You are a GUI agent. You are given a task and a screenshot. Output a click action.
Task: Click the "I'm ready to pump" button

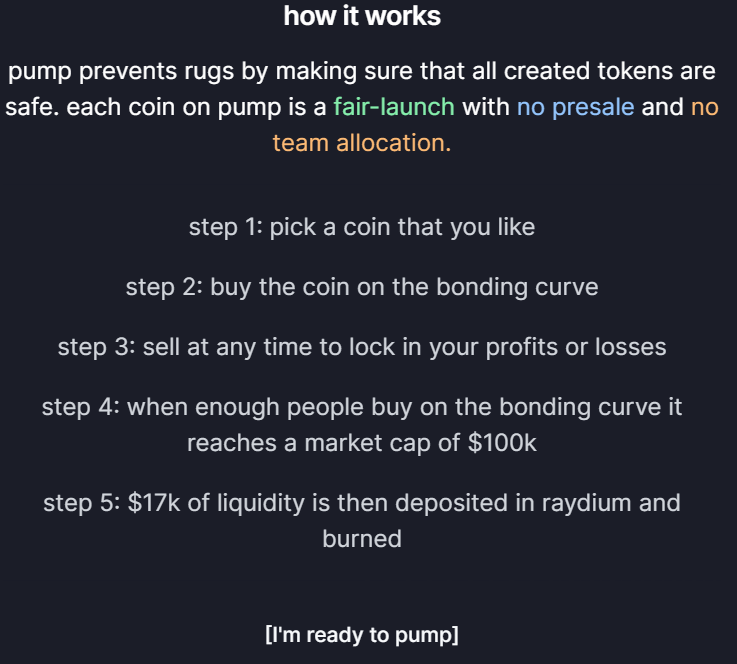(x=362, y=634)
